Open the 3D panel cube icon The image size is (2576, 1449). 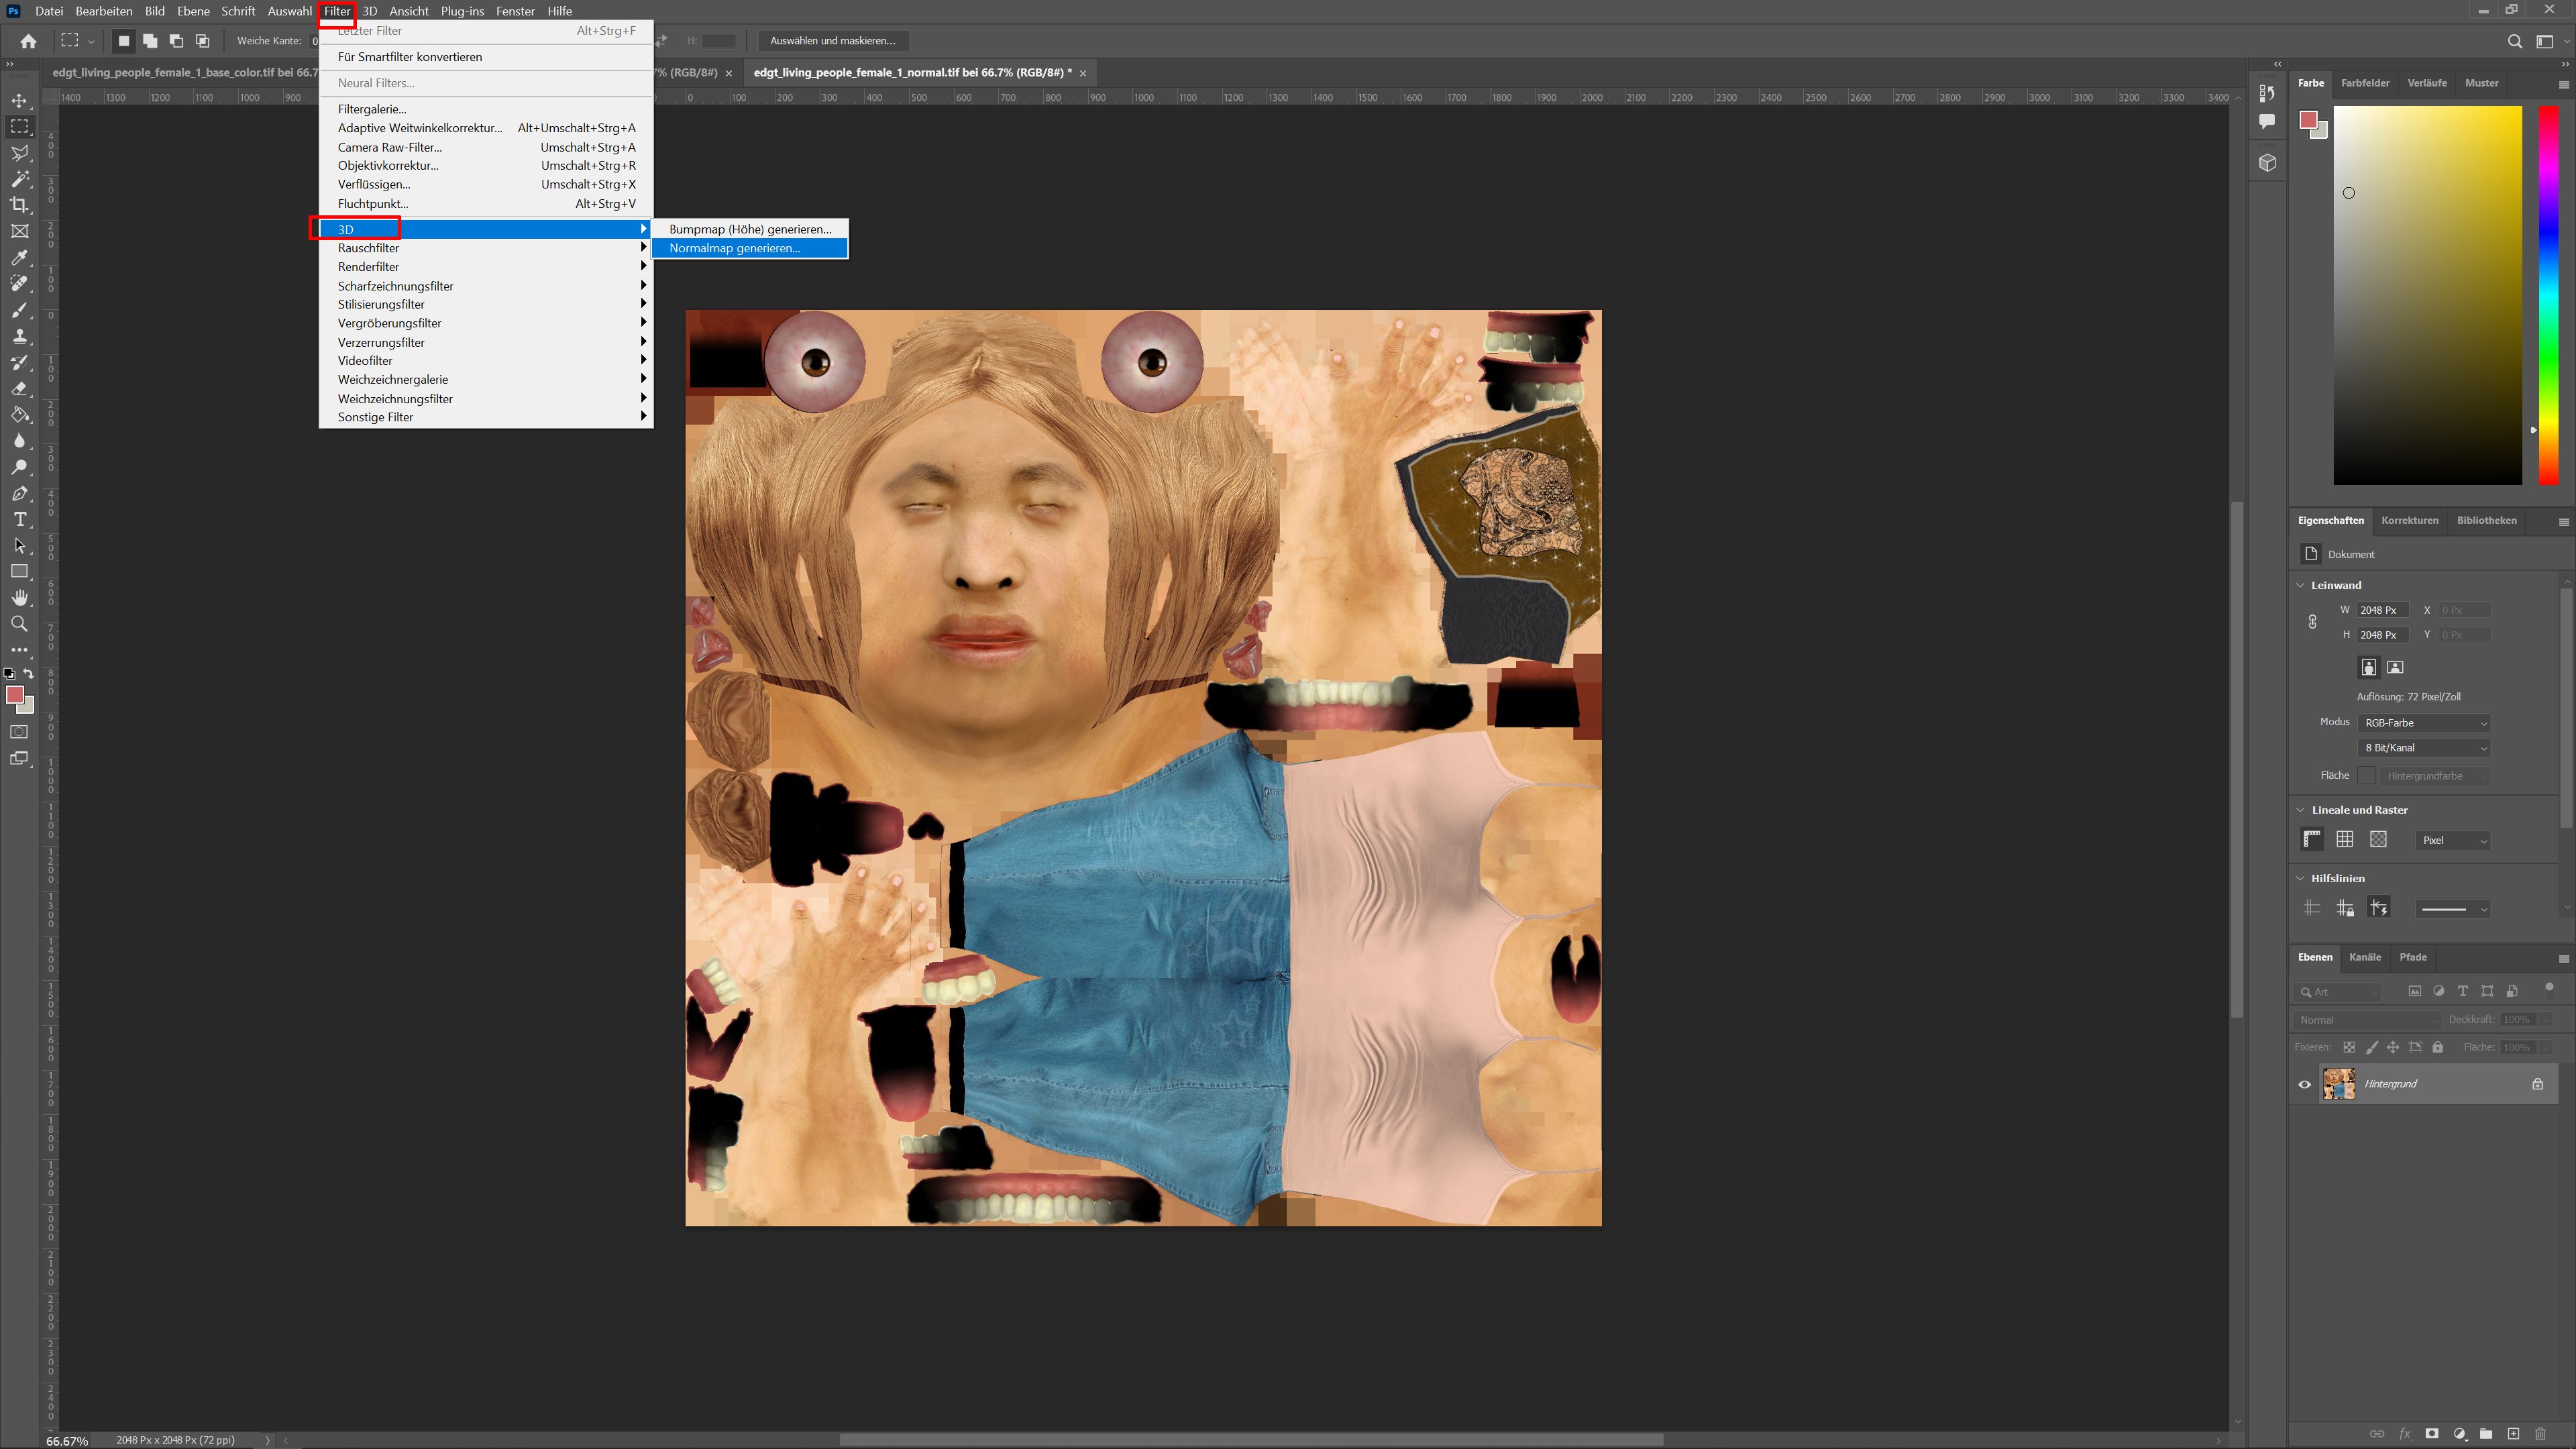[2267, 163]
